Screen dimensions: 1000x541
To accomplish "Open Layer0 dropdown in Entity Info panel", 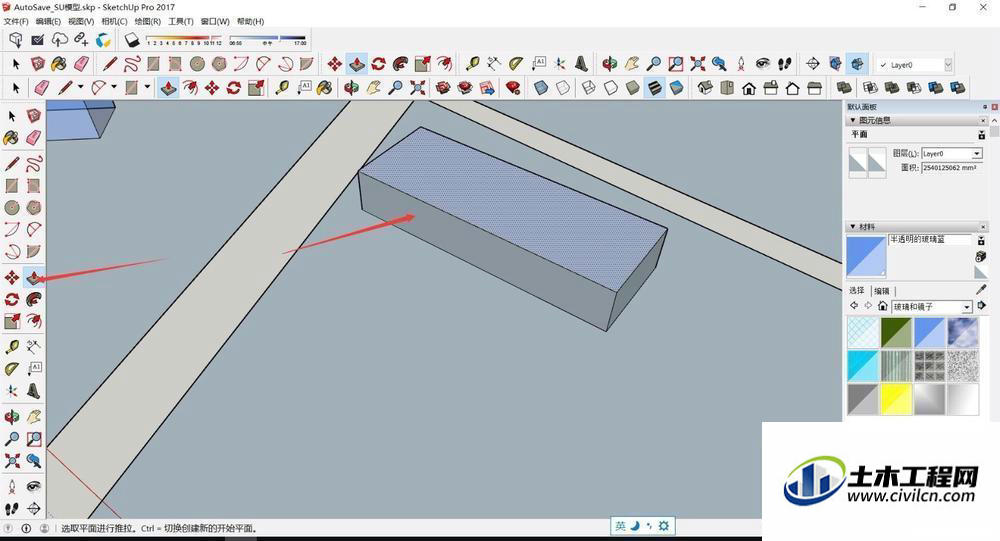I will pos(976,154).
